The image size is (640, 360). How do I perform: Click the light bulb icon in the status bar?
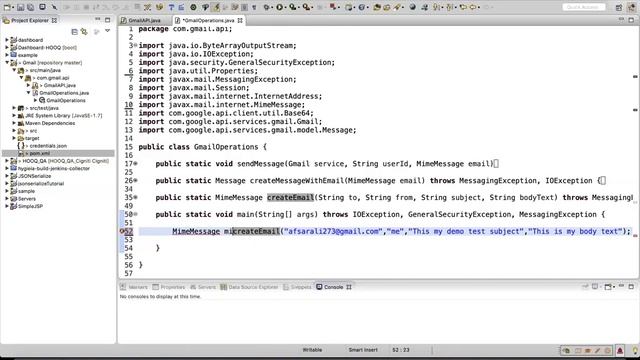(x=635, y=350)
